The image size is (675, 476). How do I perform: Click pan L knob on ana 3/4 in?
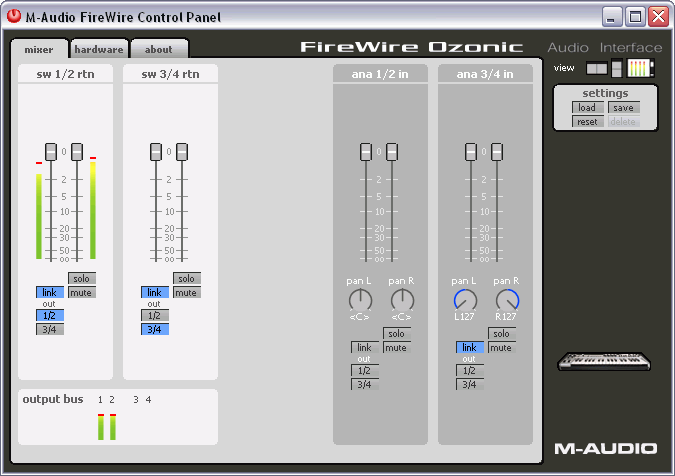coord(465,300)
